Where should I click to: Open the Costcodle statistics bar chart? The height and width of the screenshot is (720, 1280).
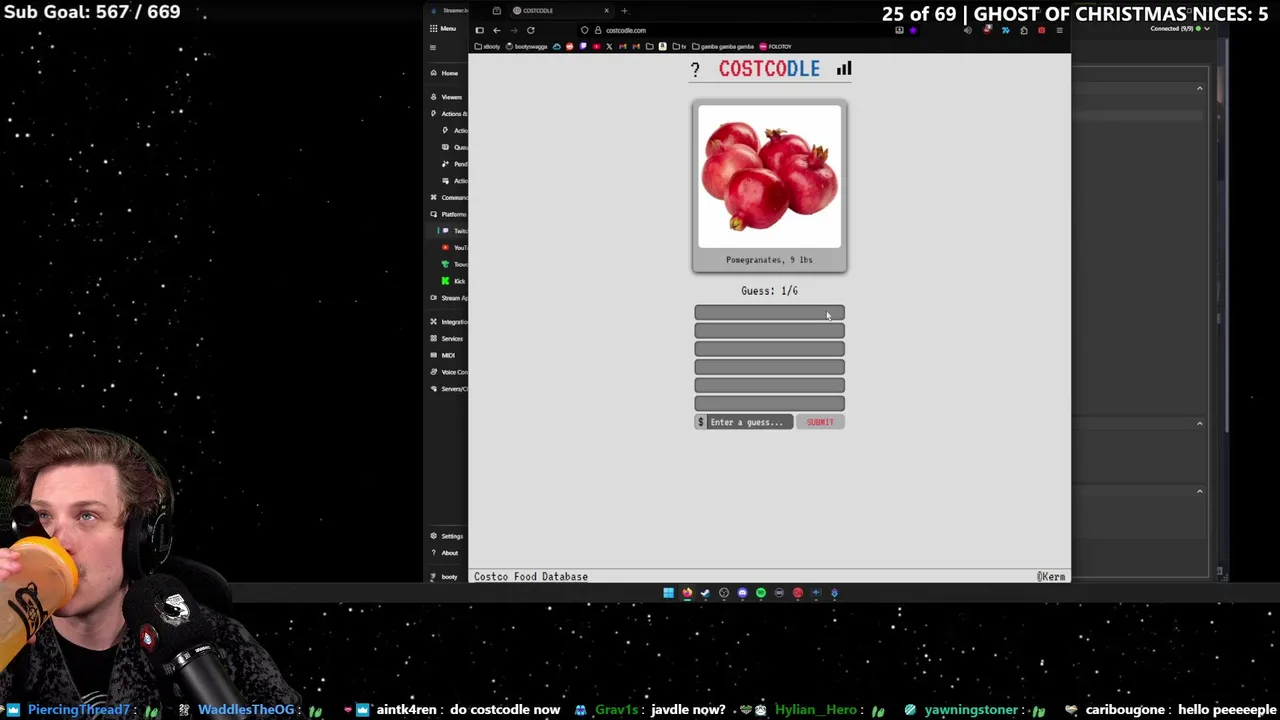[844, 68]
